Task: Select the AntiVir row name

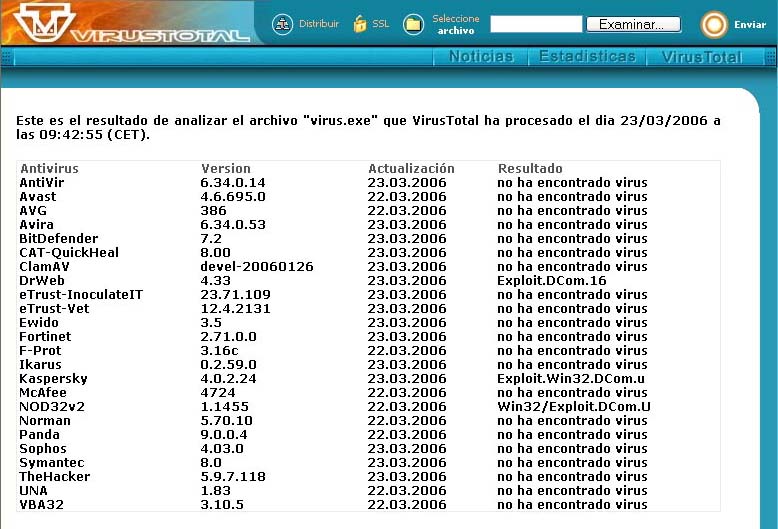Action: coord(42,183)
